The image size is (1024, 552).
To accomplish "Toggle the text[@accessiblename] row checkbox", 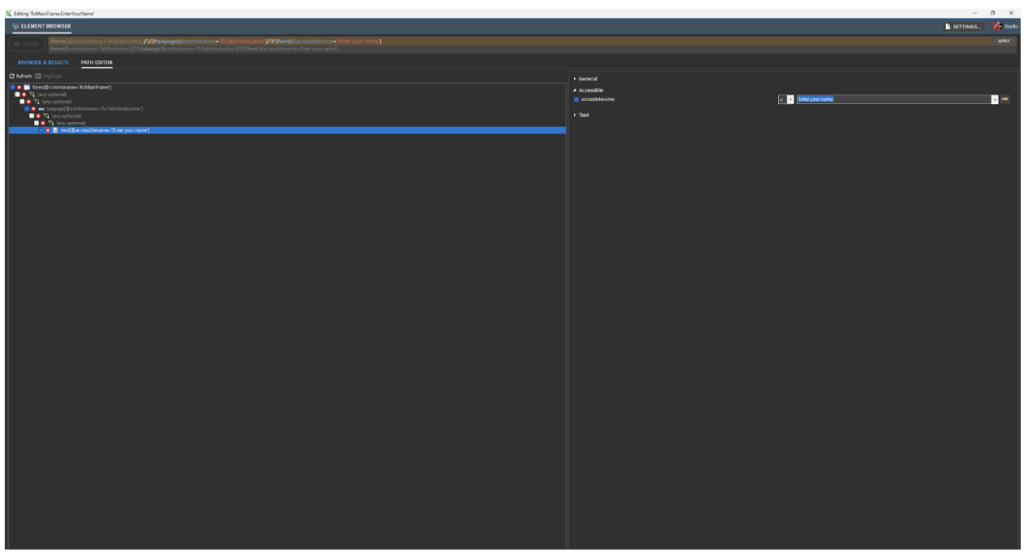I will (x=41, y=131).
